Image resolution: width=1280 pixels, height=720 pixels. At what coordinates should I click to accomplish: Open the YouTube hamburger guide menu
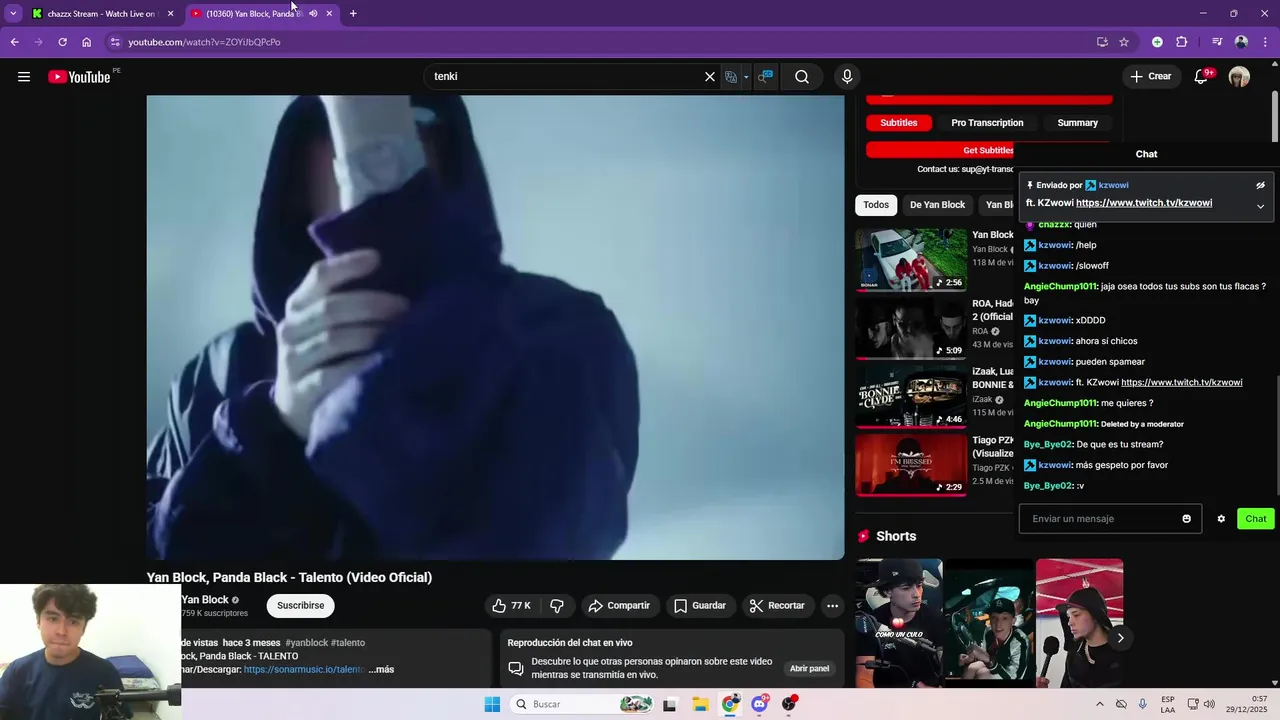[24, 77]
